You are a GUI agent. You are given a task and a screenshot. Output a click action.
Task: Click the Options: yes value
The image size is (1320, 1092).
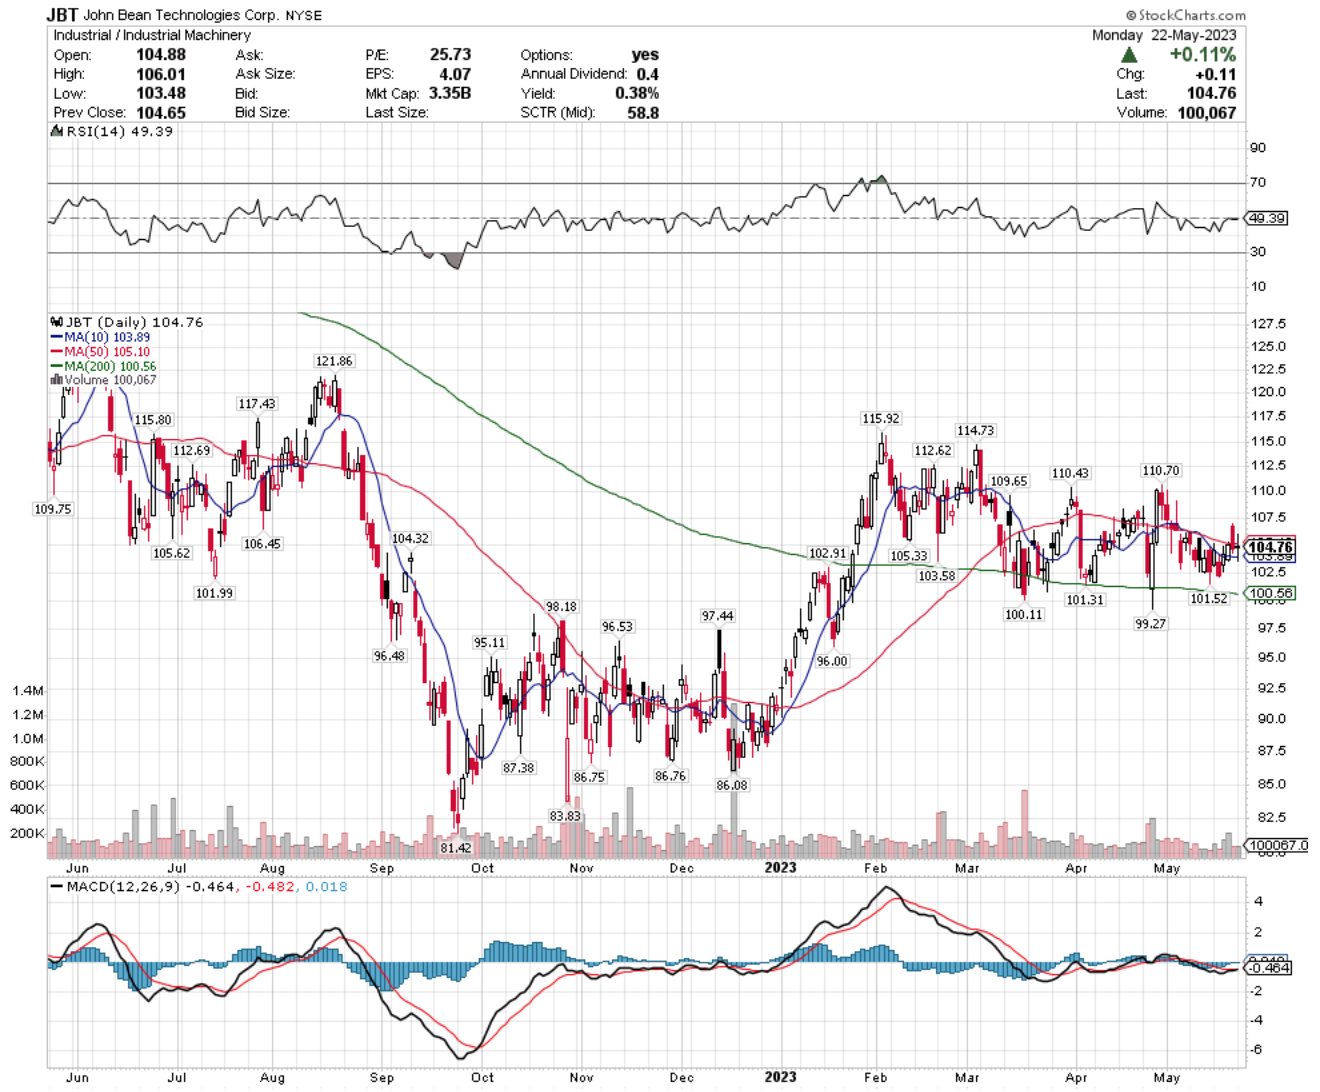click(645, 55)
